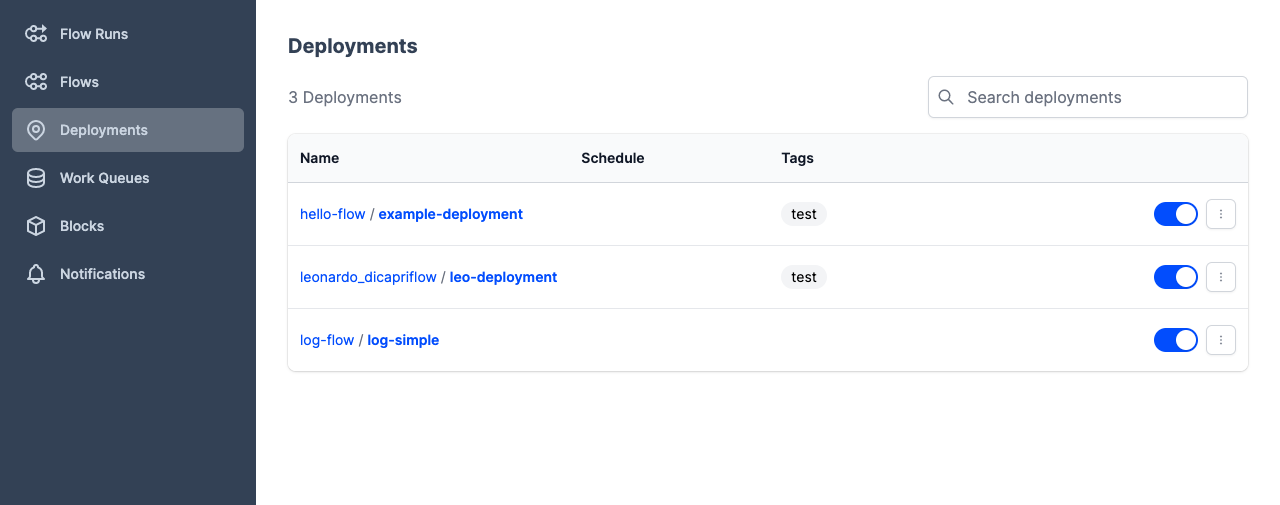Click the Blocks cube icon
This screenshot has width=1280, height=505.
(36, 226)
